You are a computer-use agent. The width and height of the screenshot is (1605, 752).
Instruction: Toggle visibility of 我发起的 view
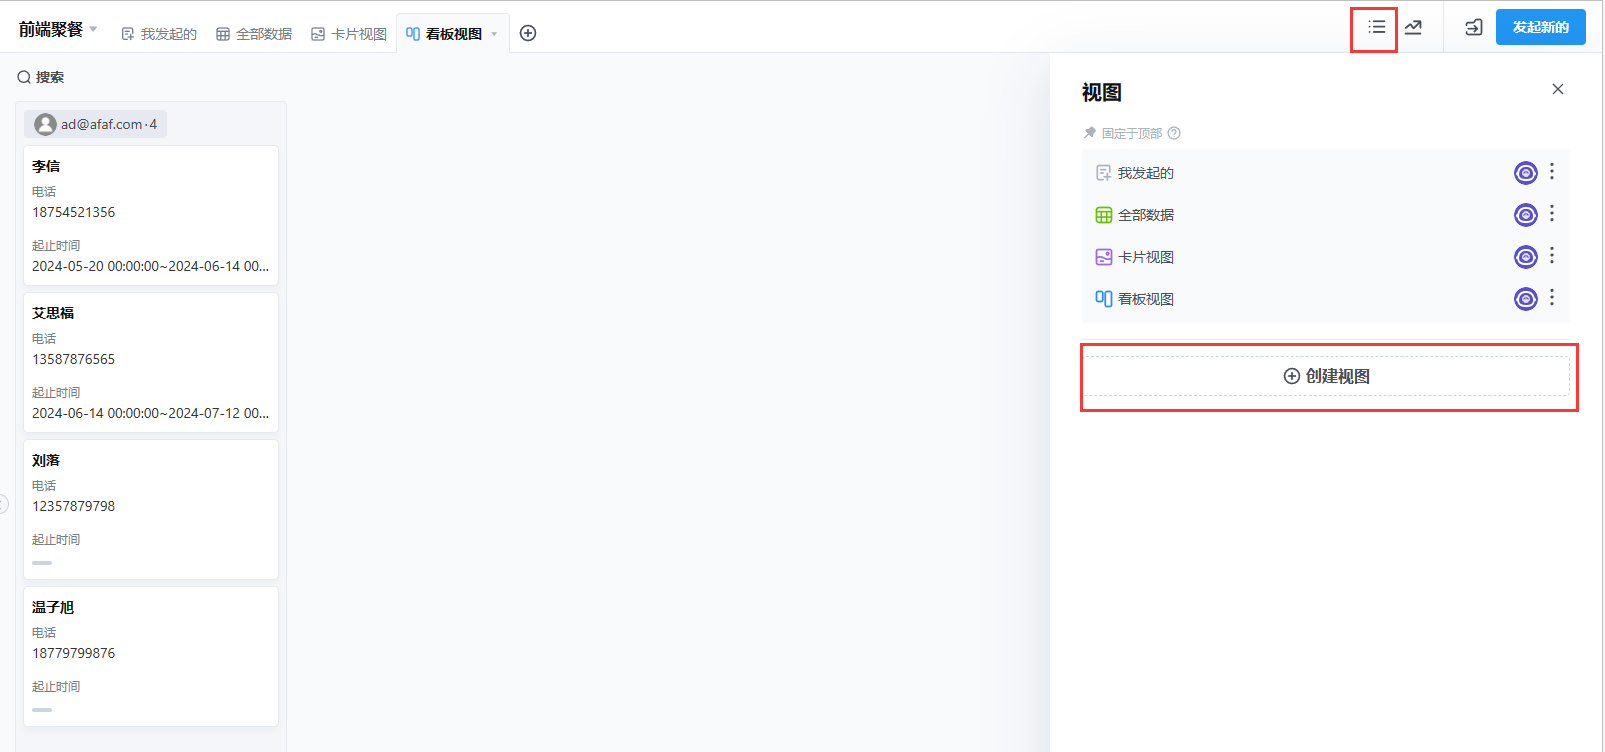tap(1525, 173)
